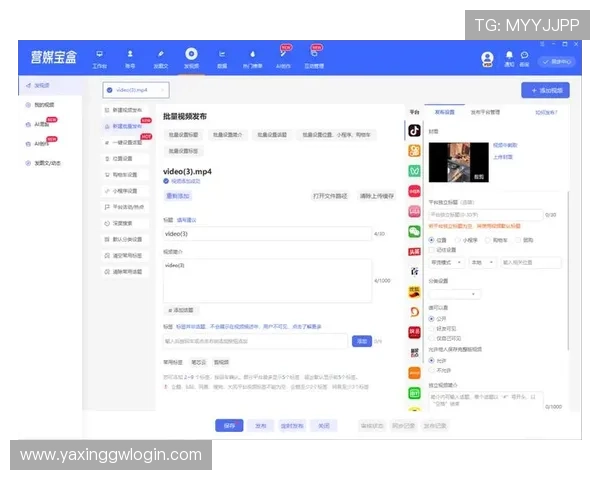Select the orange Kuaishou platform icon
The width and height of the screenshot is (600, 480).
click(x=414, y=151)
